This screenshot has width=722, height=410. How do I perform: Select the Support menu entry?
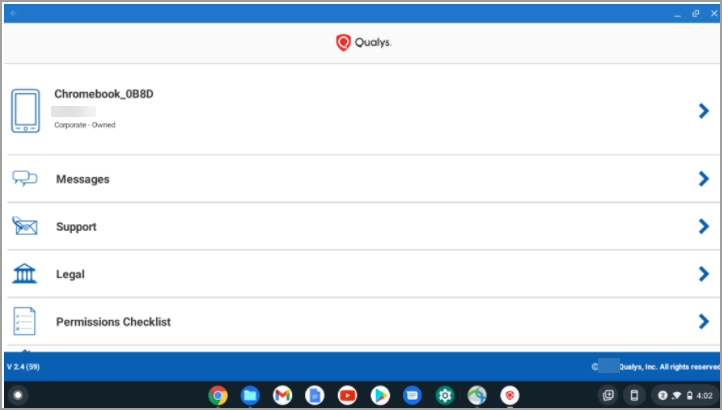tap(363, 226)
